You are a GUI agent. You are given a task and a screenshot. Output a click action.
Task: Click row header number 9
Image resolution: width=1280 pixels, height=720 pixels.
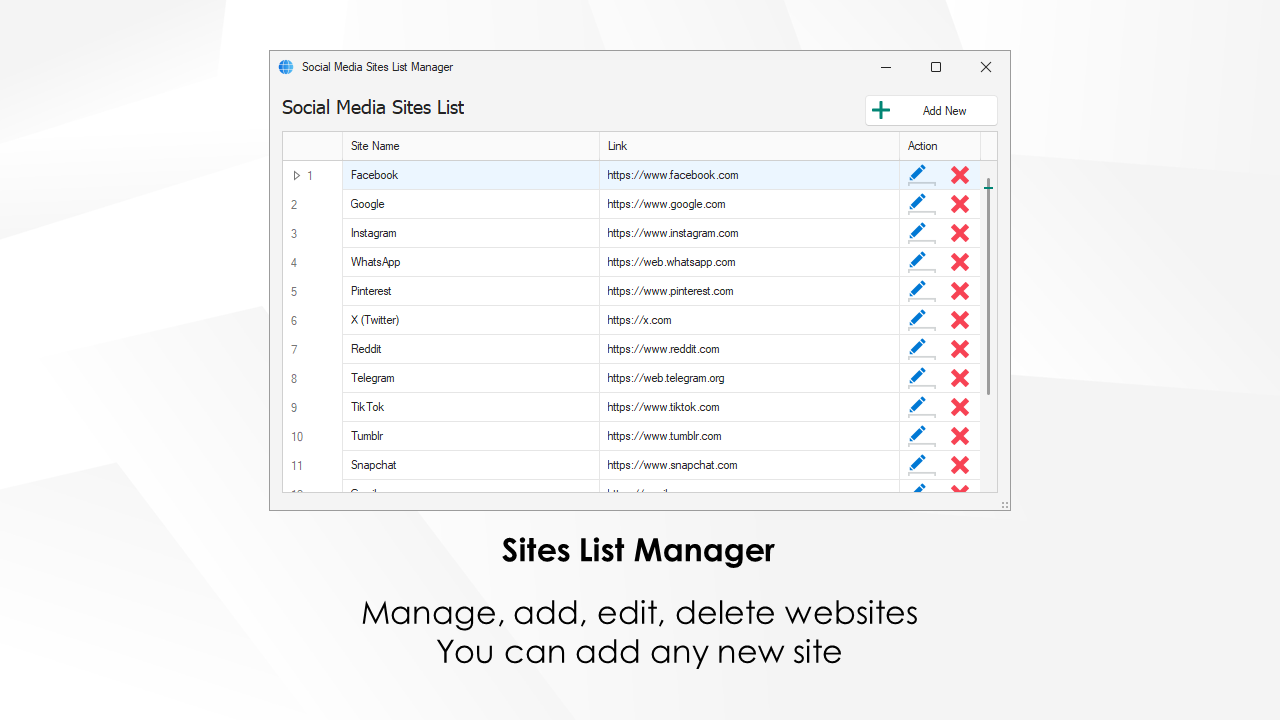(313, 407)
